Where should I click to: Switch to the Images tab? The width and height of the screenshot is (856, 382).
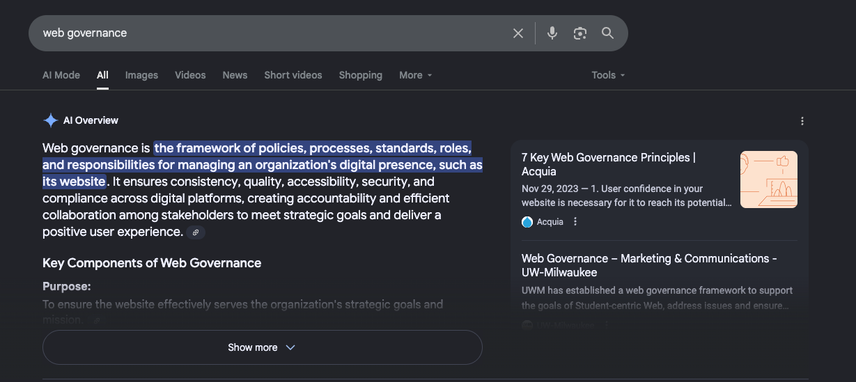click(x=141, y=75)
